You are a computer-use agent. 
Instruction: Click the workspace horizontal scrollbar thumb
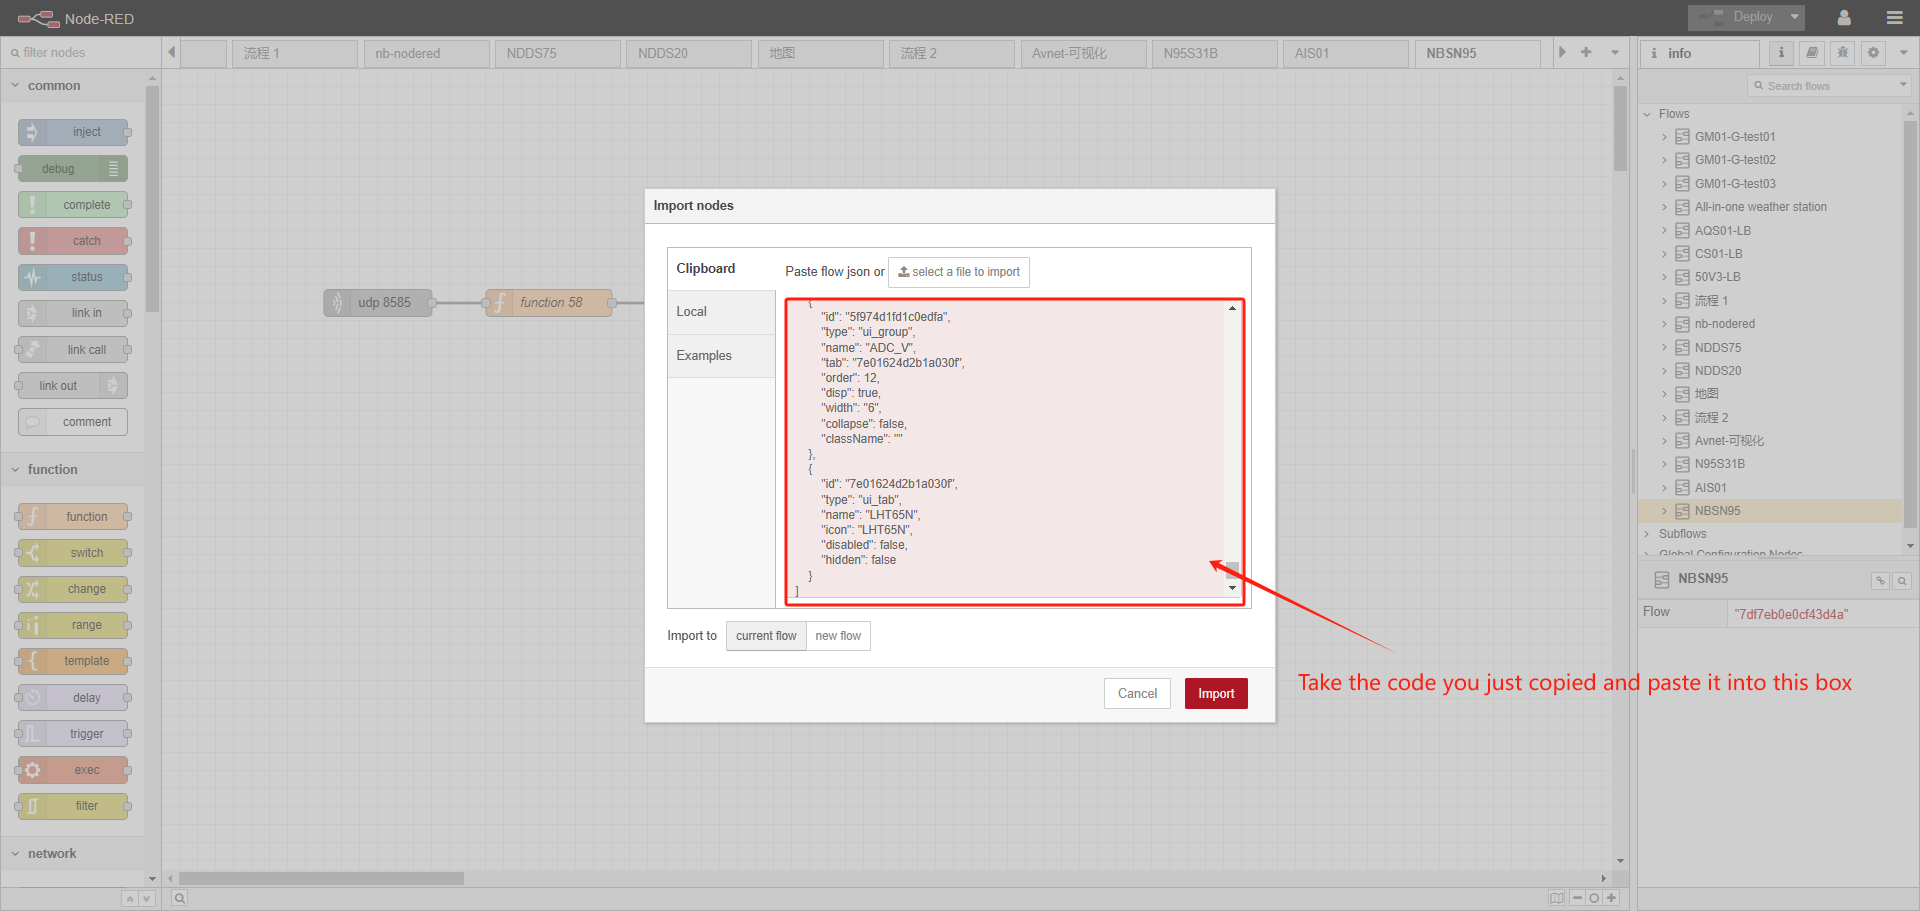(321, 878)
